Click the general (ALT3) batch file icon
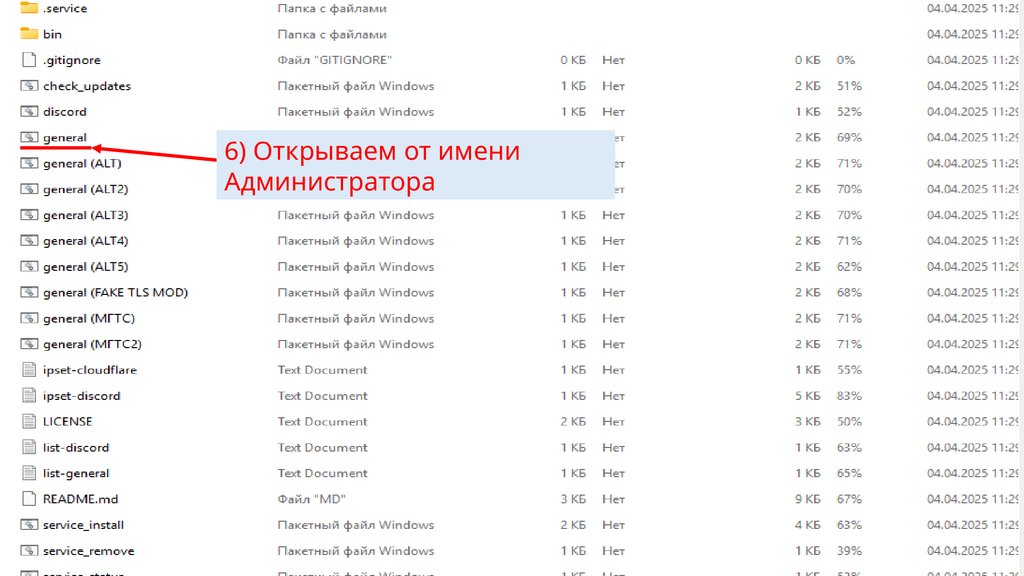1024x576 pixels. [x=29, y=215]
